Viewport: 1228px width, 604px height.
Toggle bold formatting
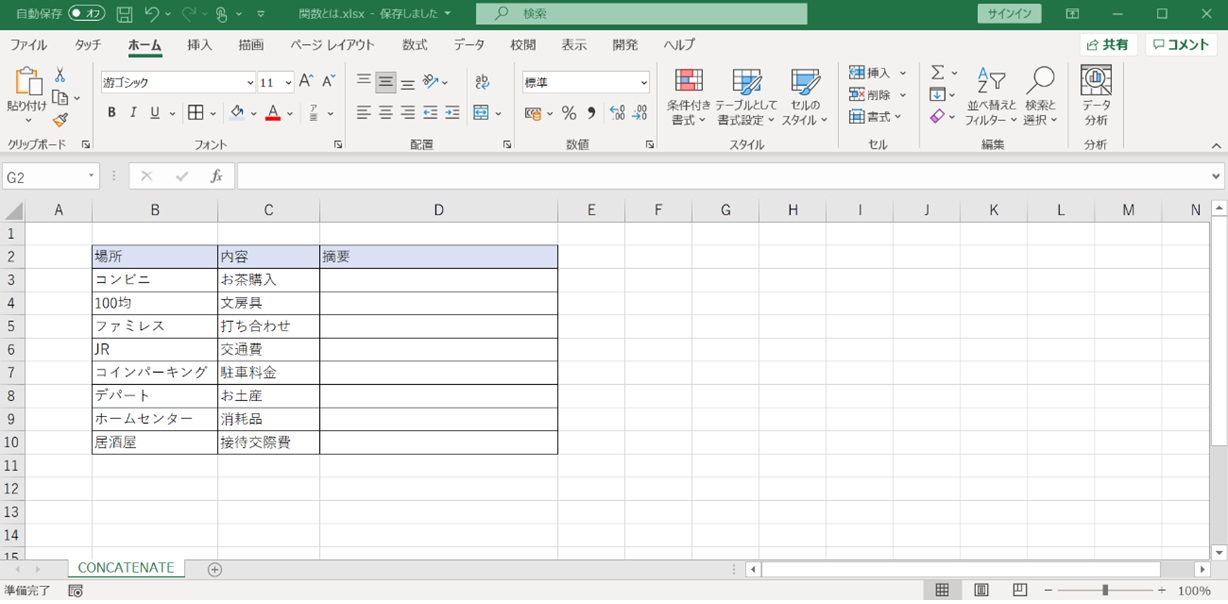point(111,113)
